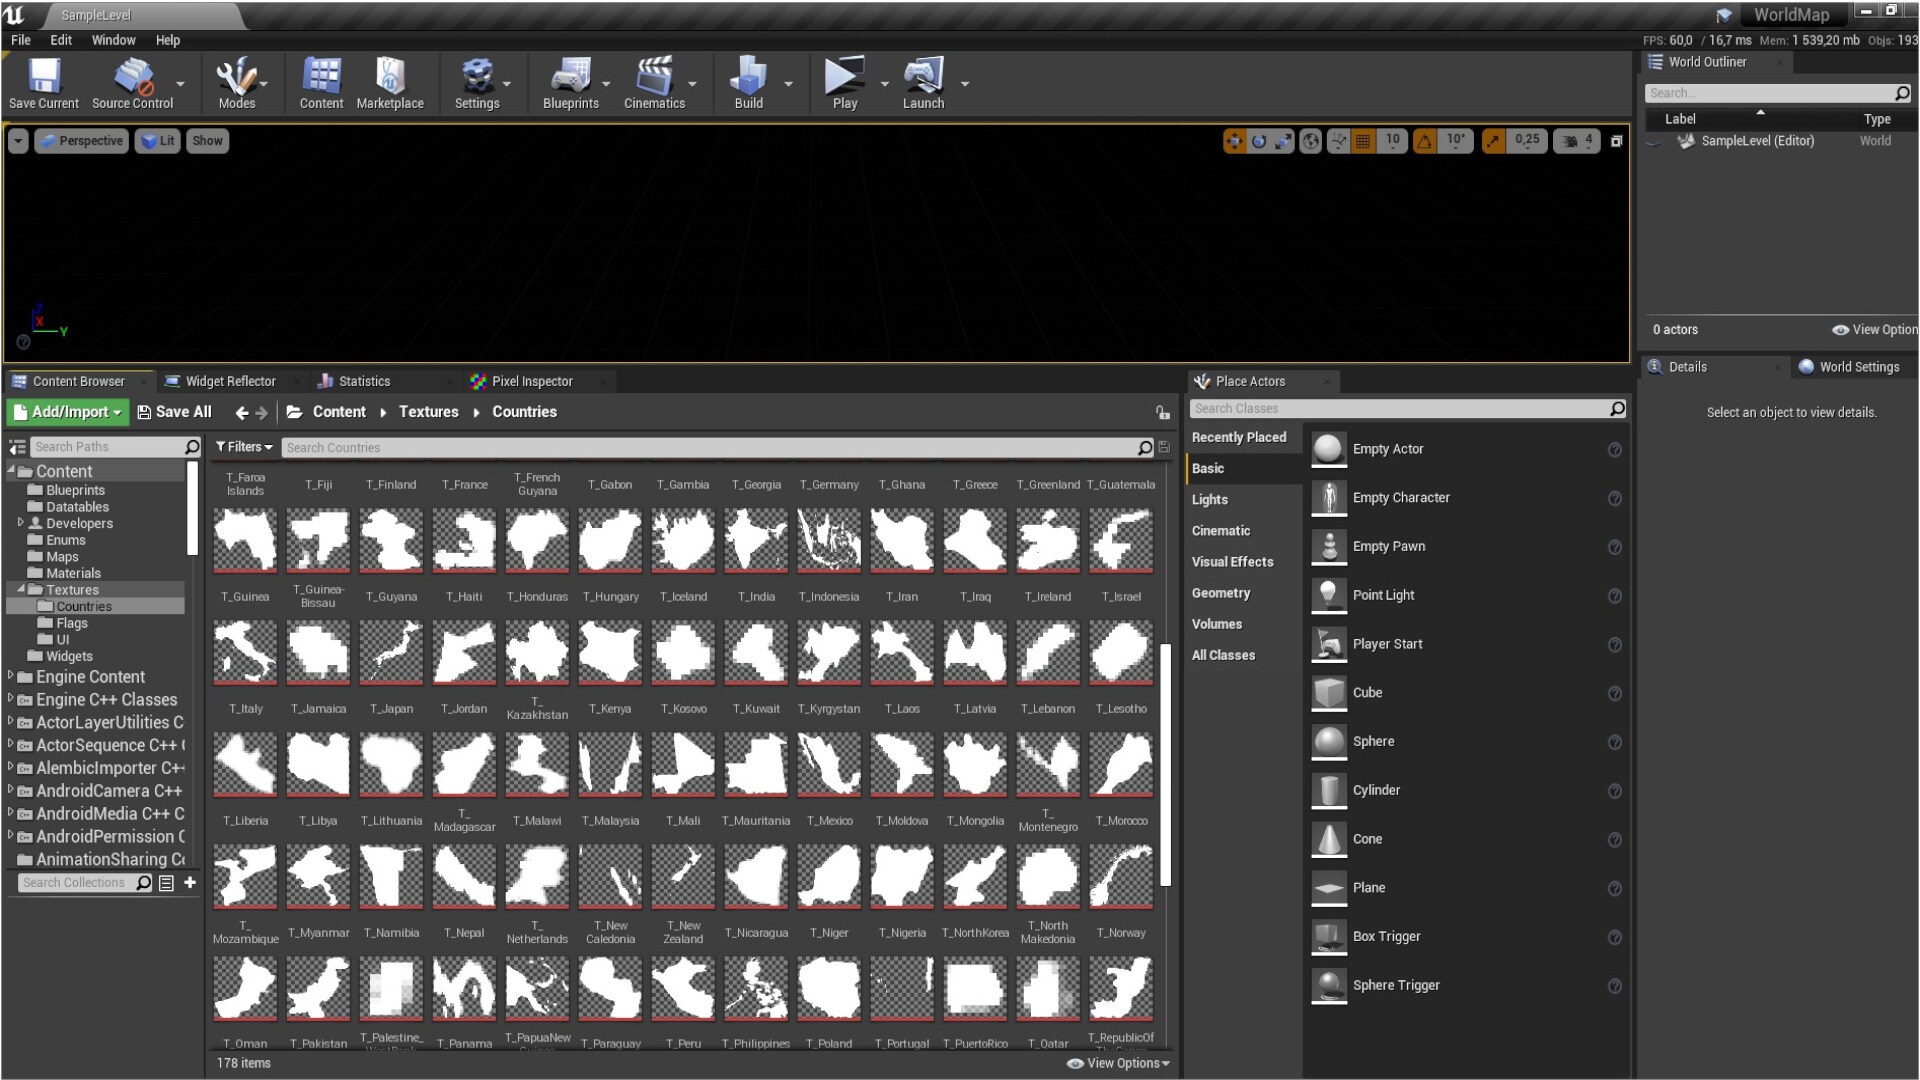Open the Window menu

(113, 40)
